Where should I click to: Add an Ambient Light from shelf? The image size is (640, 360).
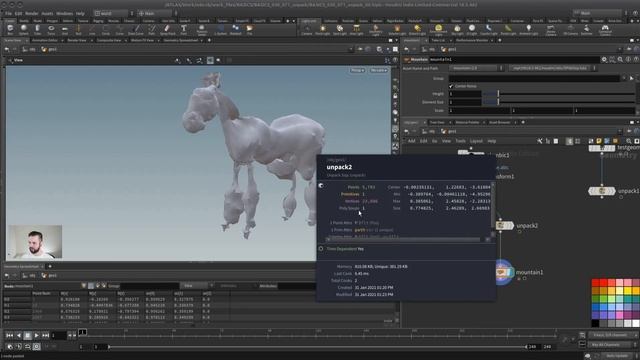[x=529, y=29]
